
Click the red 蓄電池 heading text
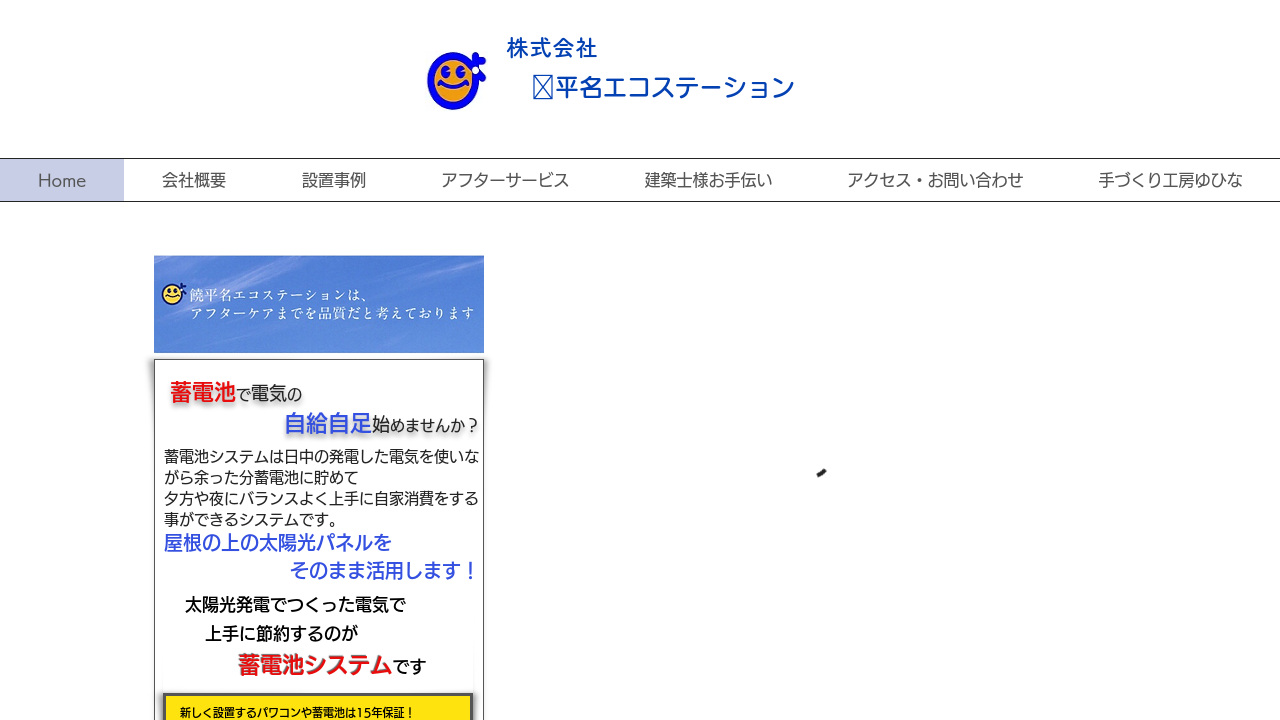(x=202, y=393)
